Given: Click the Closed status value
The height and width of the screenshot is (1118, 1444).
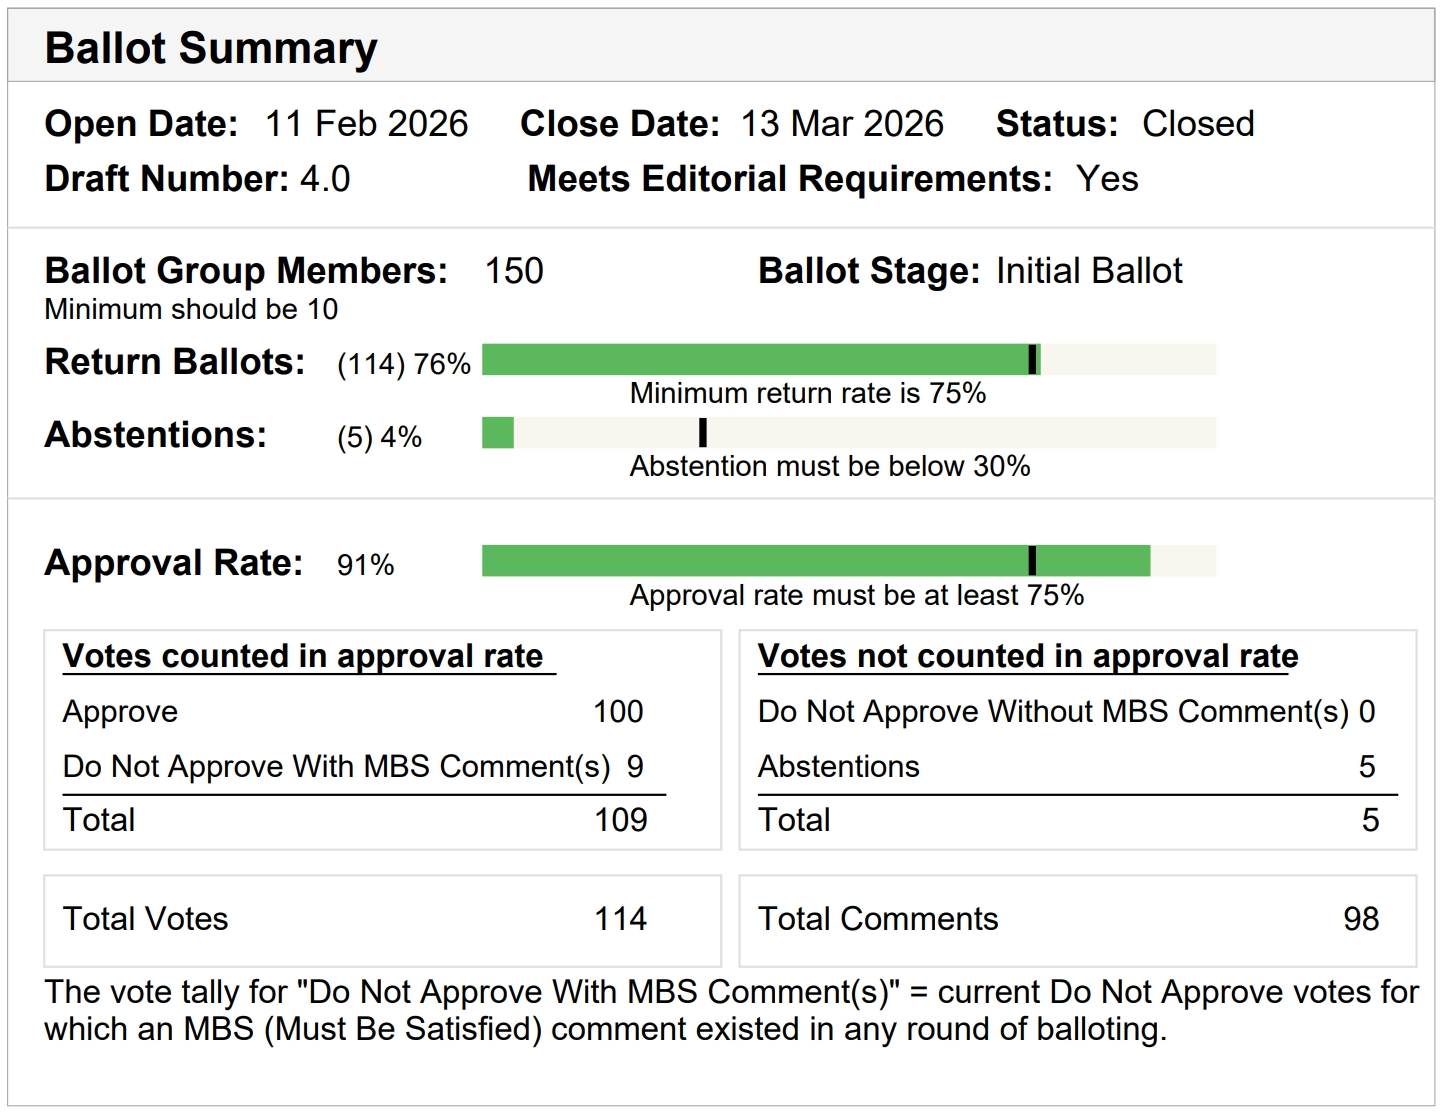Looking at the screenshot, I should pyautogui.click(x=1198, y=124).
